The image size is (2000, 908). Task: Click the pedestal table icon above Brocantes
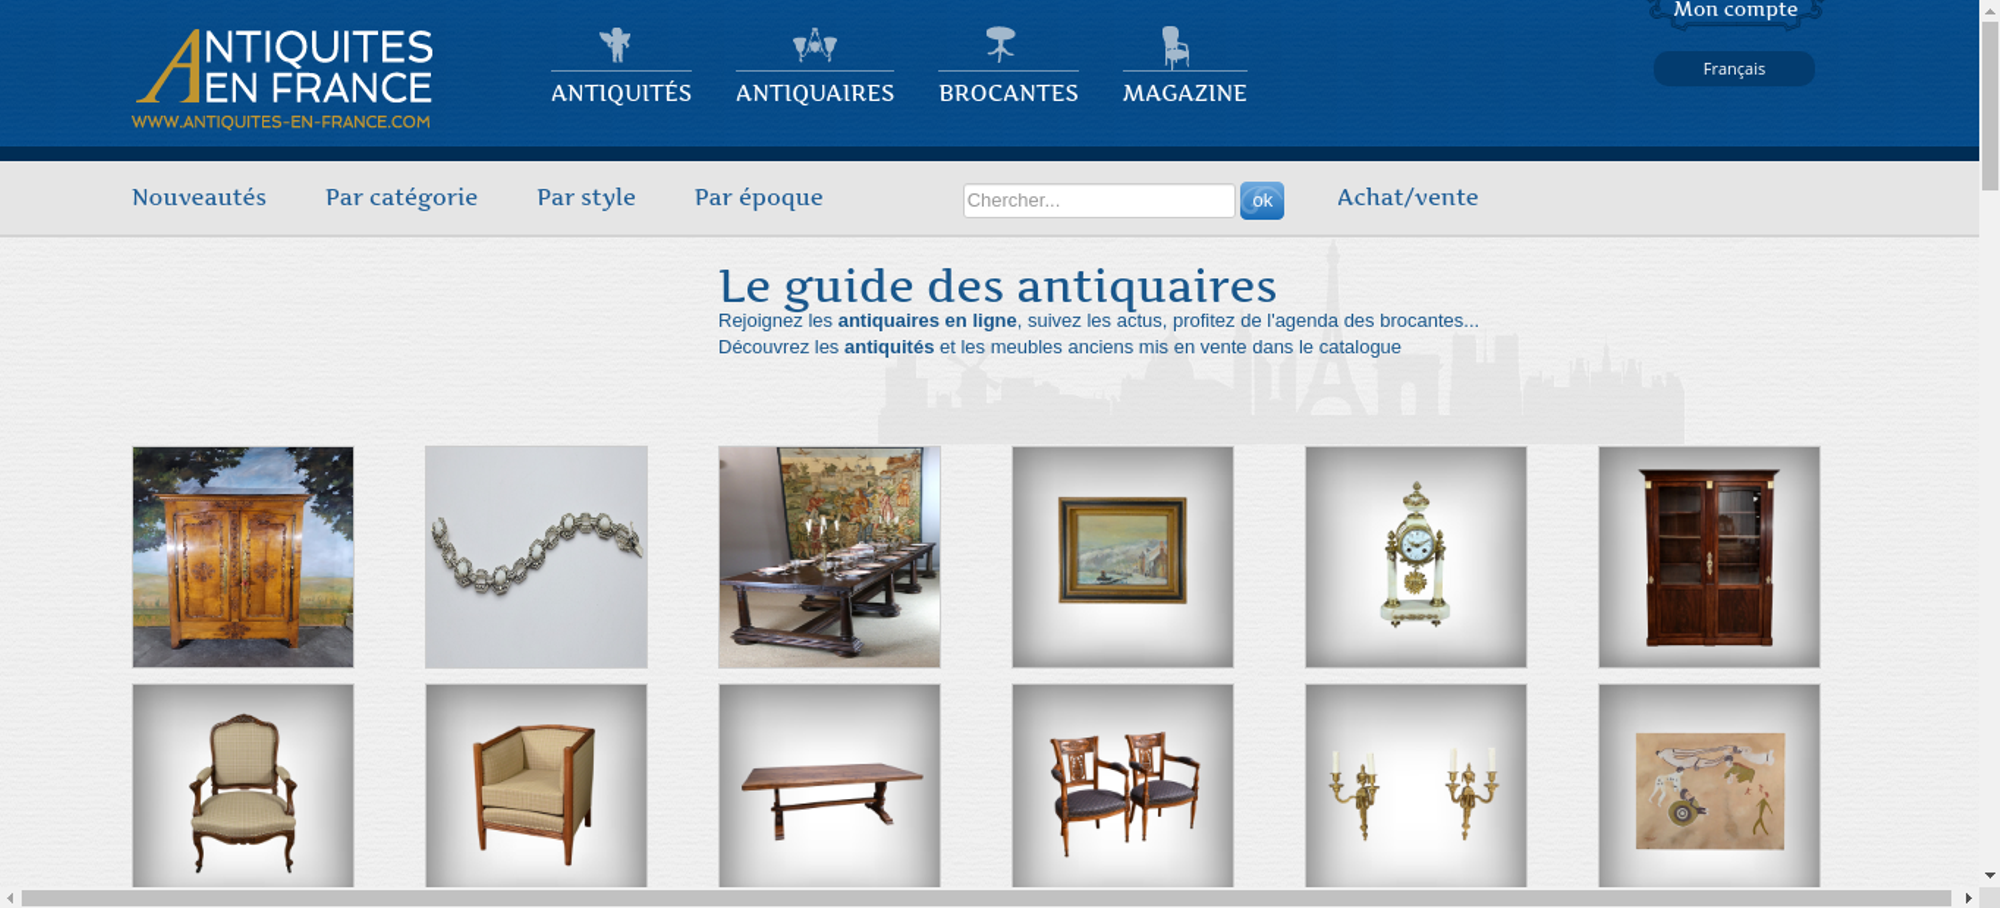pos(1000,45)
